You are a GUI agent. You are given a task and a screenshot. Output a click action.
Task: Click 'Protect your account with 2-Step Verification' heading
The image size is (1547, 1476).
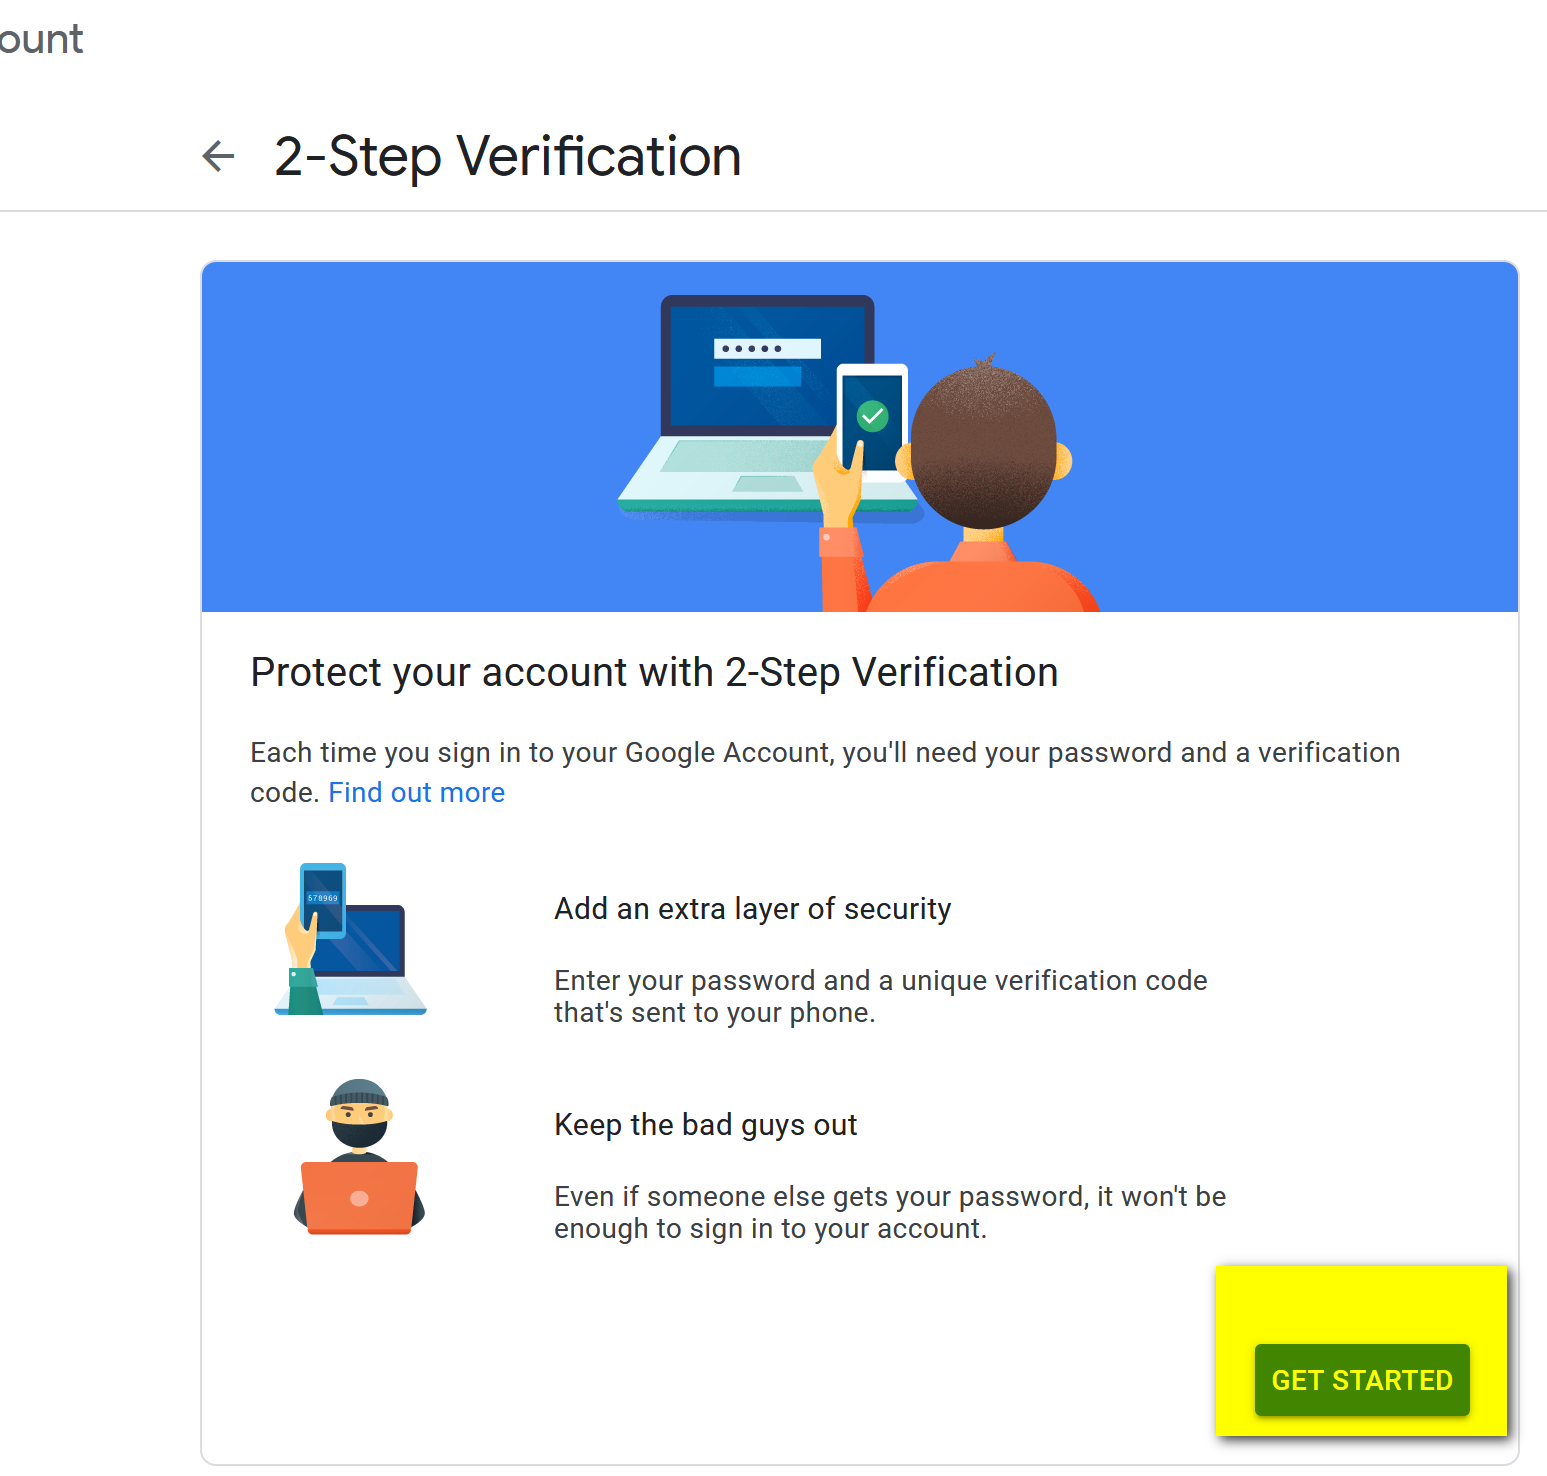[x=654, y=672]
